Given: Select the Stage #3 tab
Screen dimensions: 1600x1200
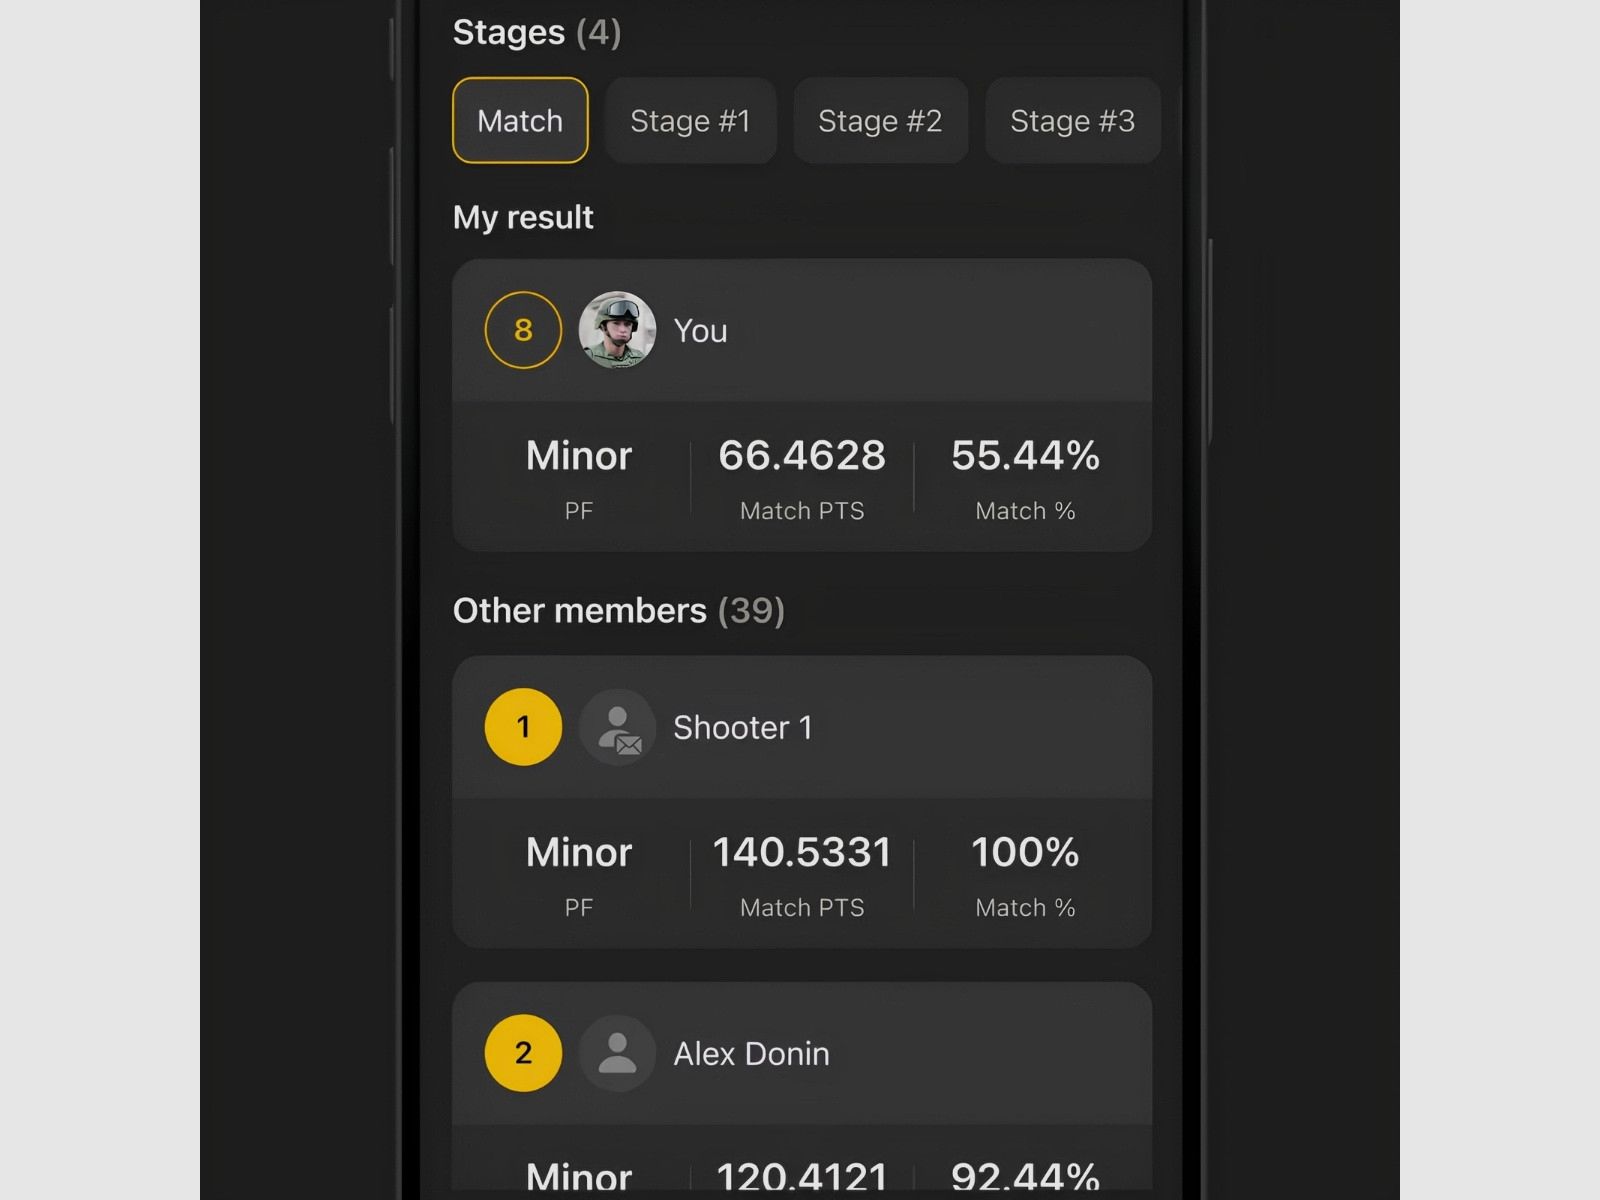Looking at the screenshot, I should click(x=1072, y=120).
